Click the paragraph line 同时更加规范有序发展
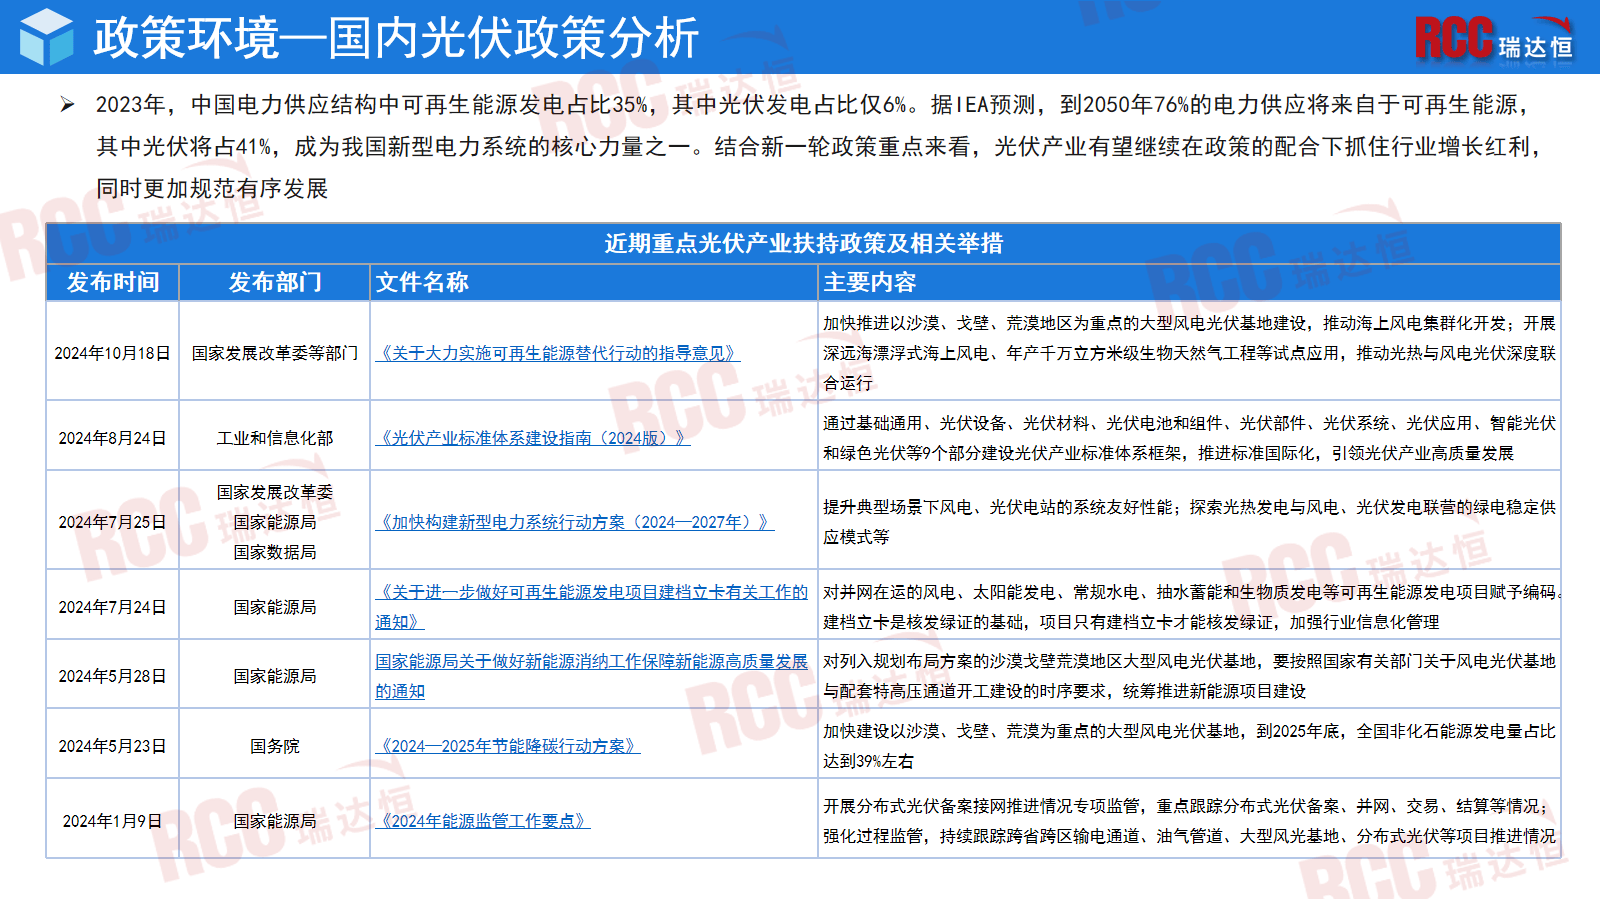This screenshot has width=1600, height=900. (212, 188)
